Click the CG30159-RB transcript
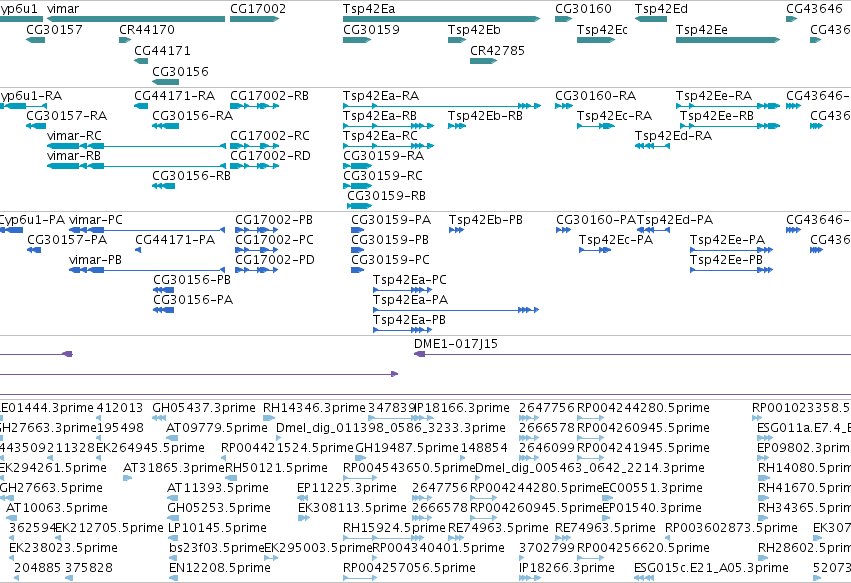 coord(359,206)
